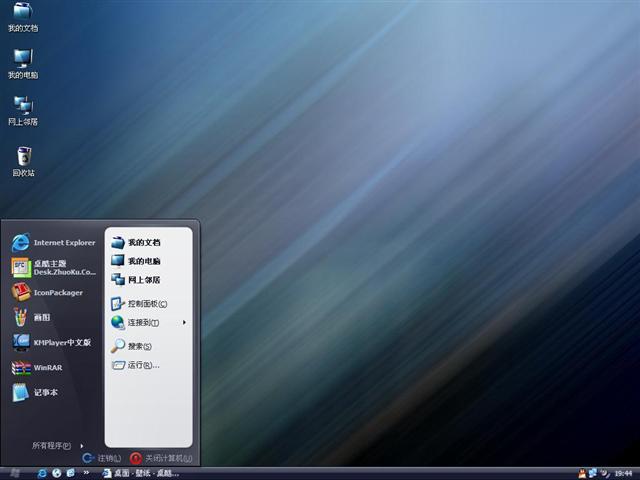
Task: Open 网上邻居 desktop icon
Action: [23, 111]
